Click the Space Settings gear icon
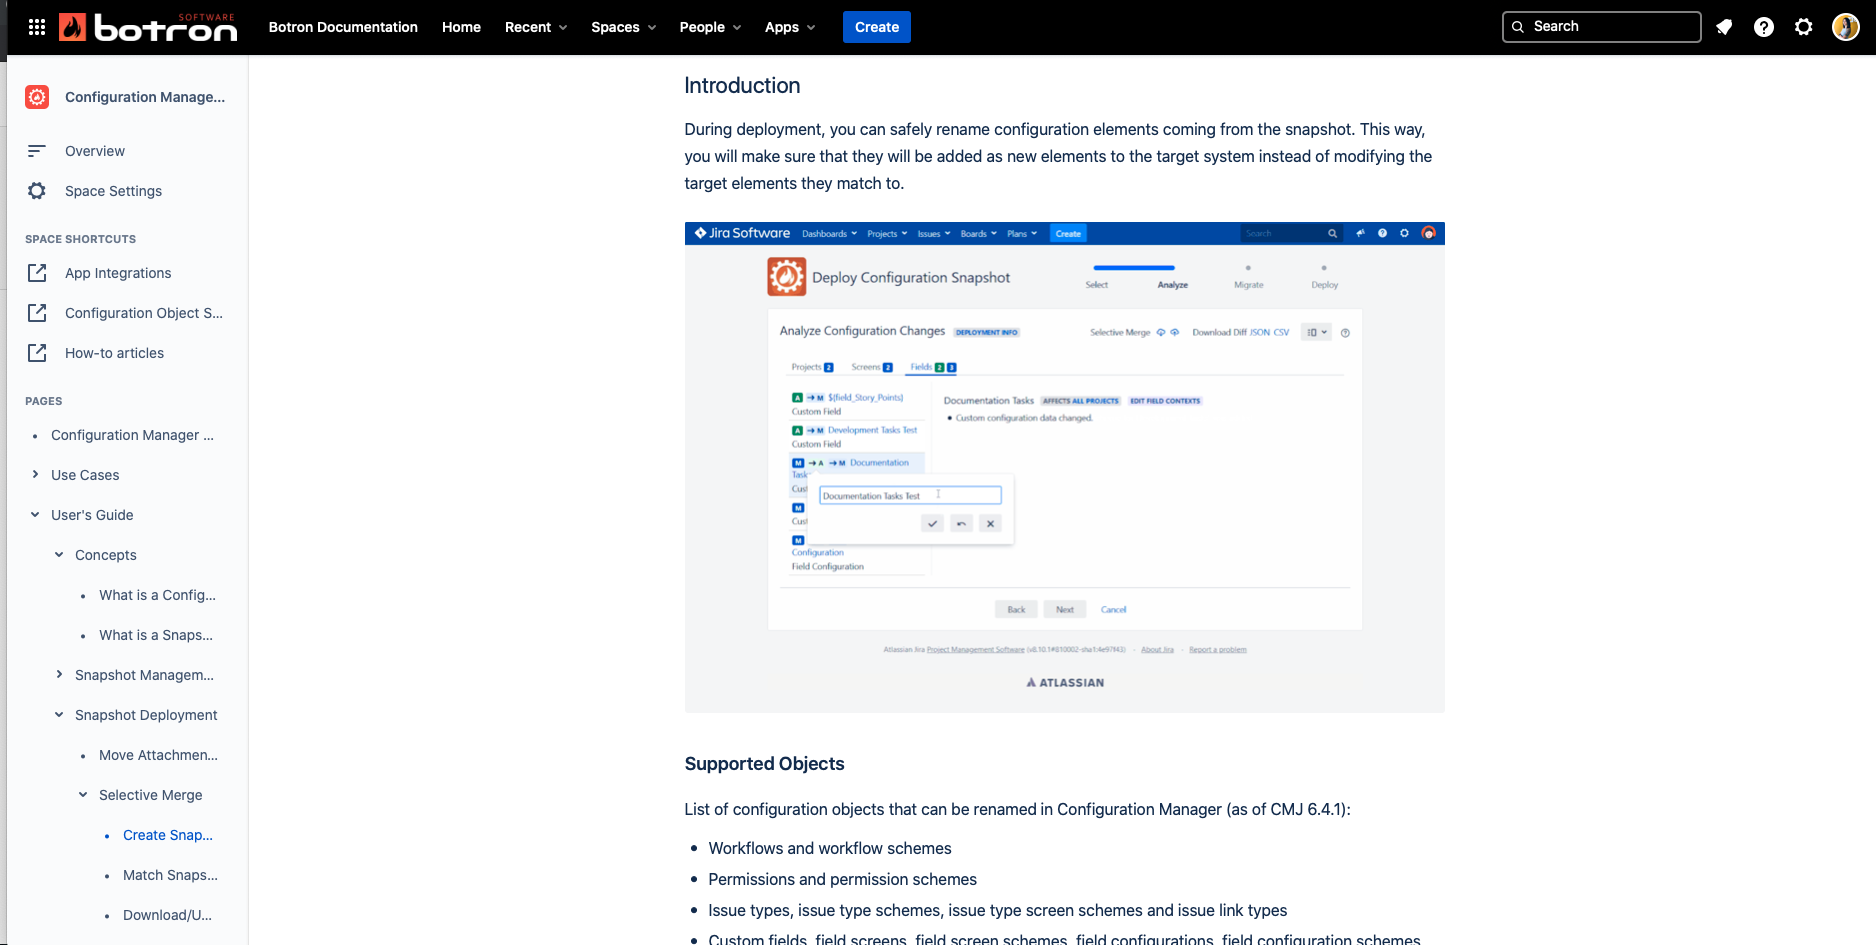 click(37, 191)
